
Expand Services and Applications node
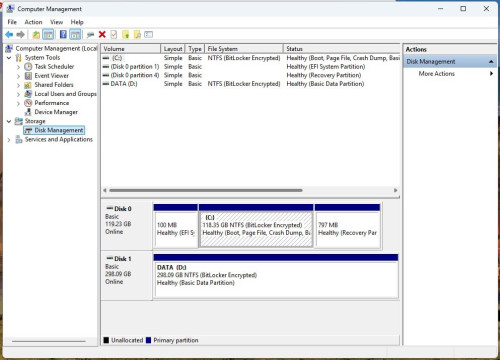tap(9, 140)
